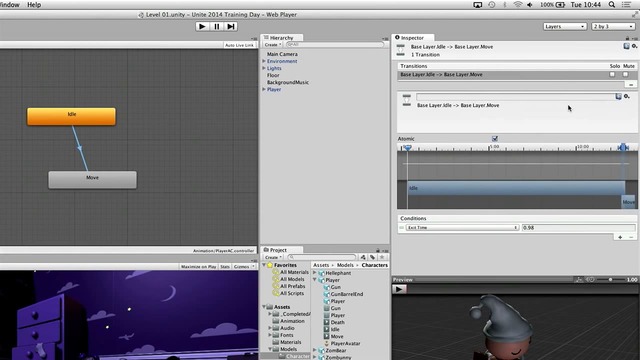
Task: Expand Player in Hierarchy
Action: pyautogui.click(x=264, y=89)
